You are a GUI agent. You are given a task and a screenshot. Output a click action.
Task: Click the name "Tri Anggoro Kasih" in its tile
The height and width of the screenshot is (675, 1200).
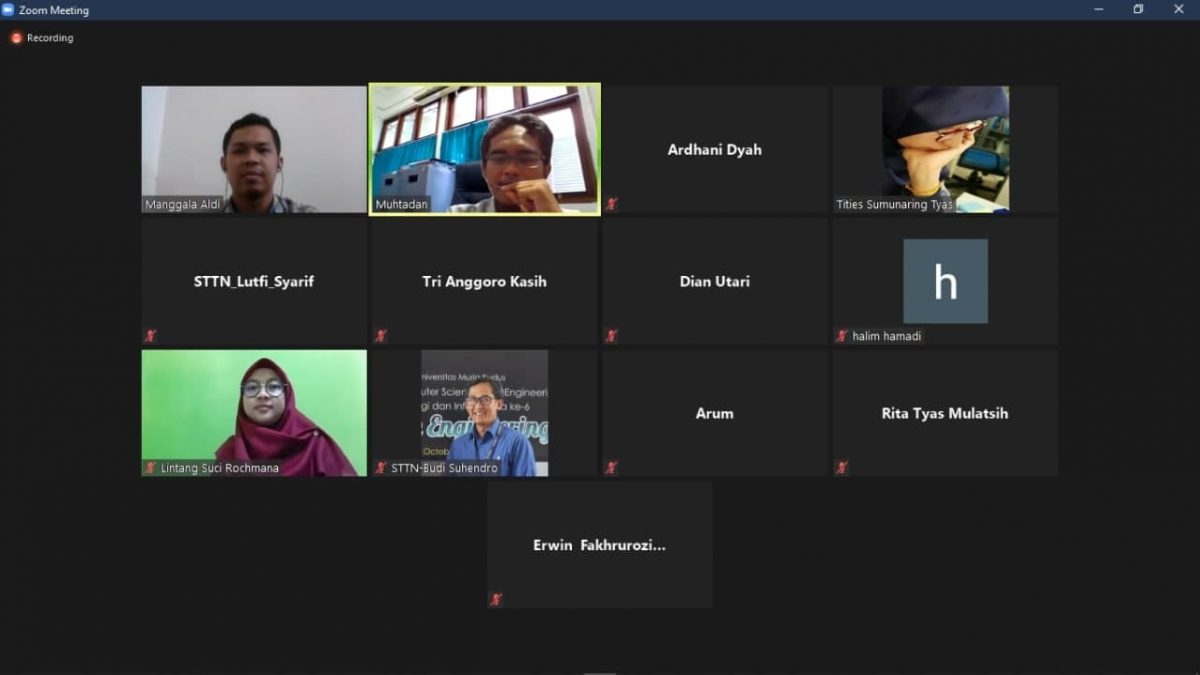[x=485, y=282]
